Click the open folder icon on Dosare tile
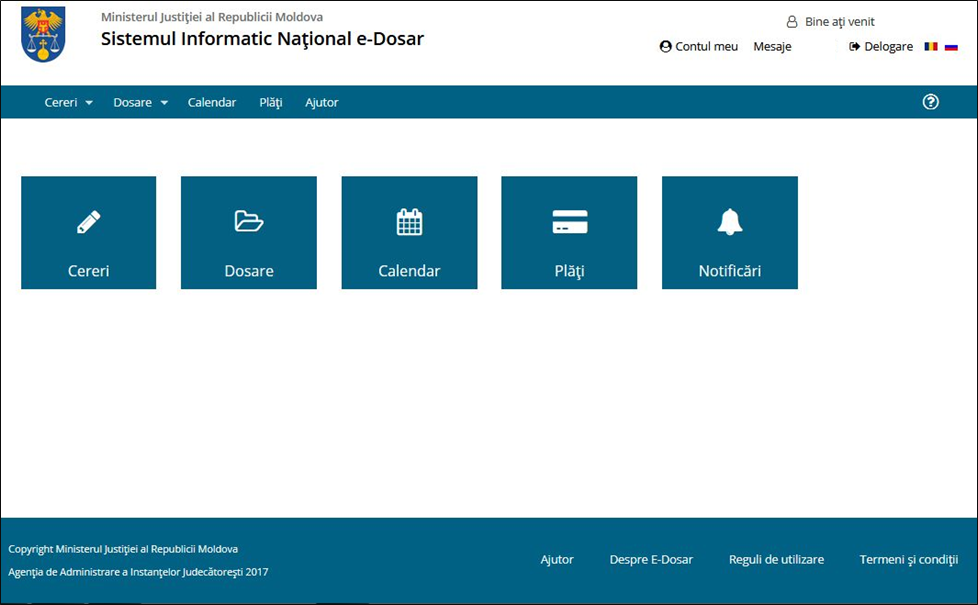Viewport: 978px width, 605px height. click(x=248, y=222)
